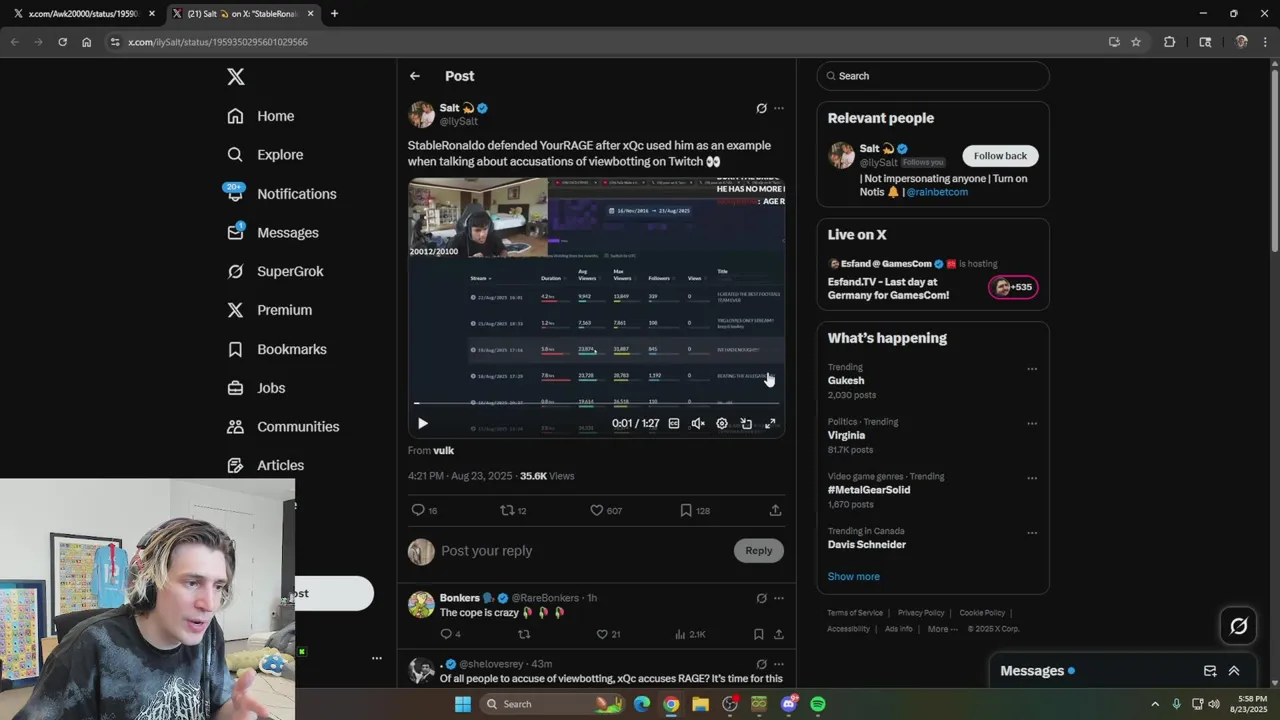1280x720 pixels.
Task: Open the vulk source link
Action: tap(443, 451)
